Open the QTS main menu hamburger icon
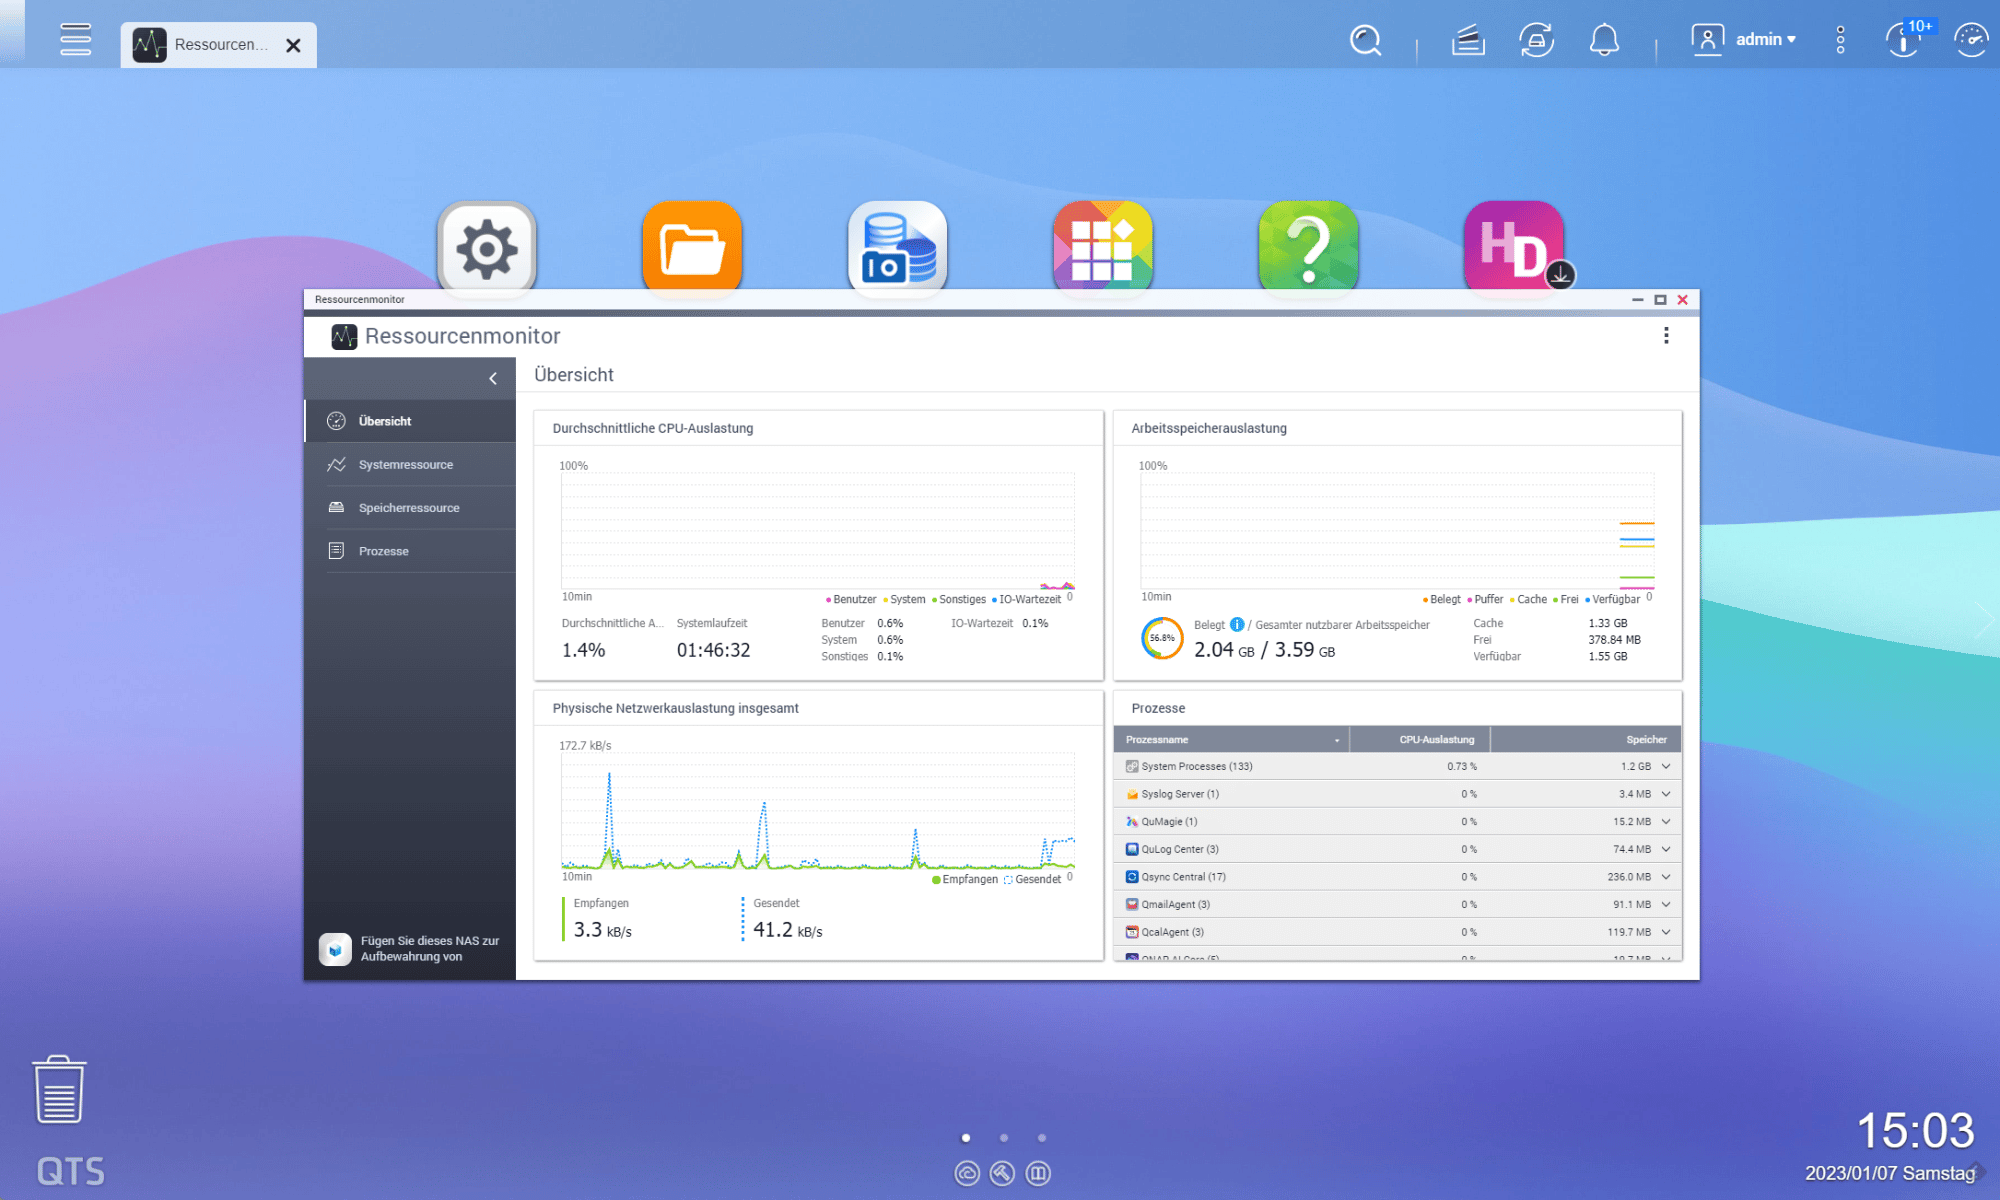The height and width of the screenshot is (1200, 2000). 75,40
